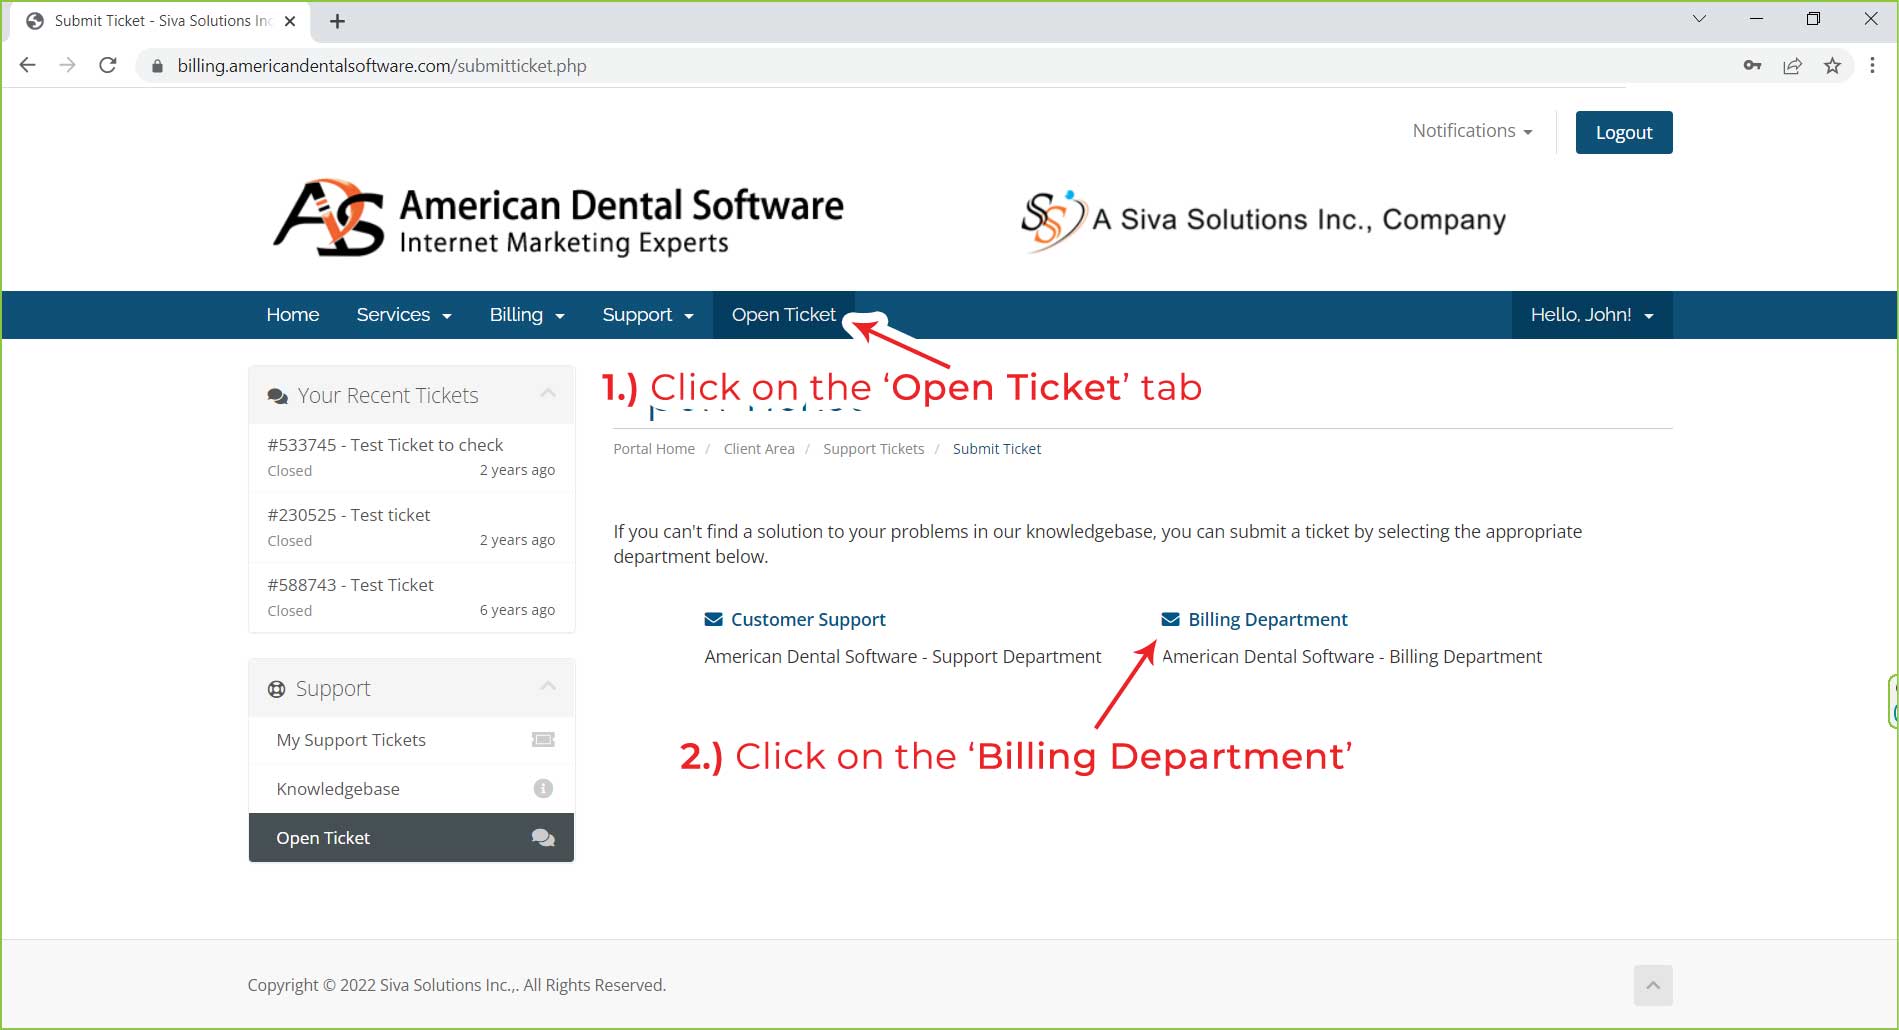Reload the Submit Ticket page
This screenshot has width=1899, height=1030.
point(108,65)
